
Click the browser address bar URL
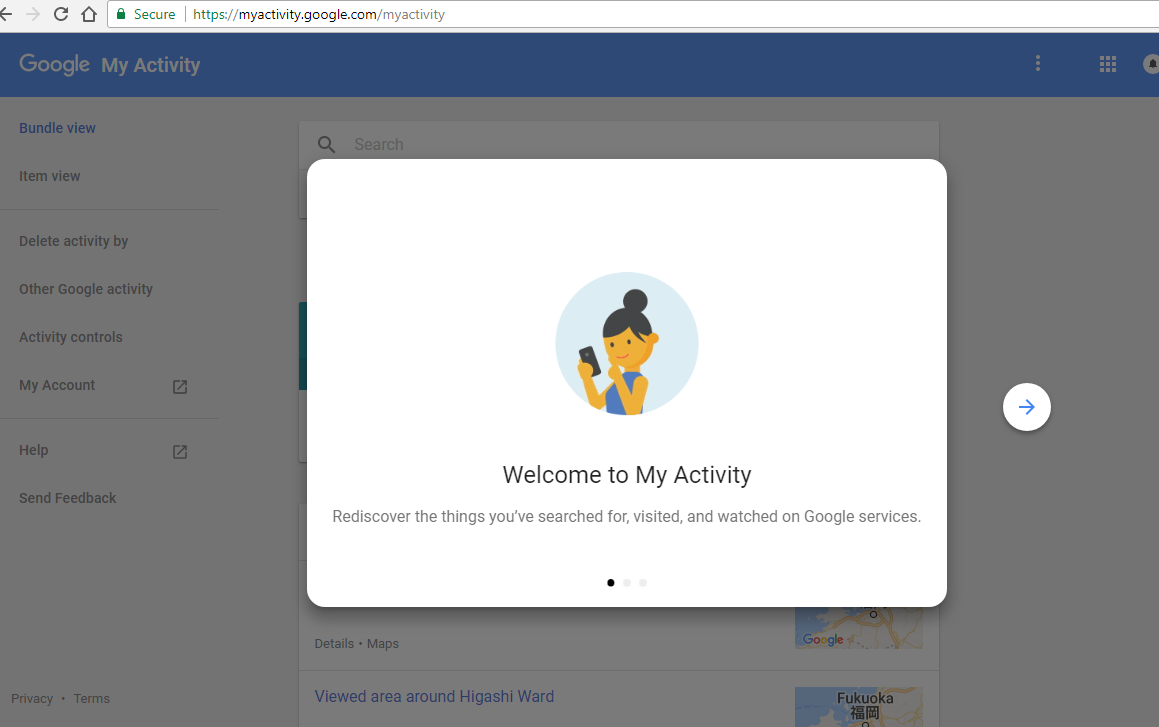pos(319,15)
